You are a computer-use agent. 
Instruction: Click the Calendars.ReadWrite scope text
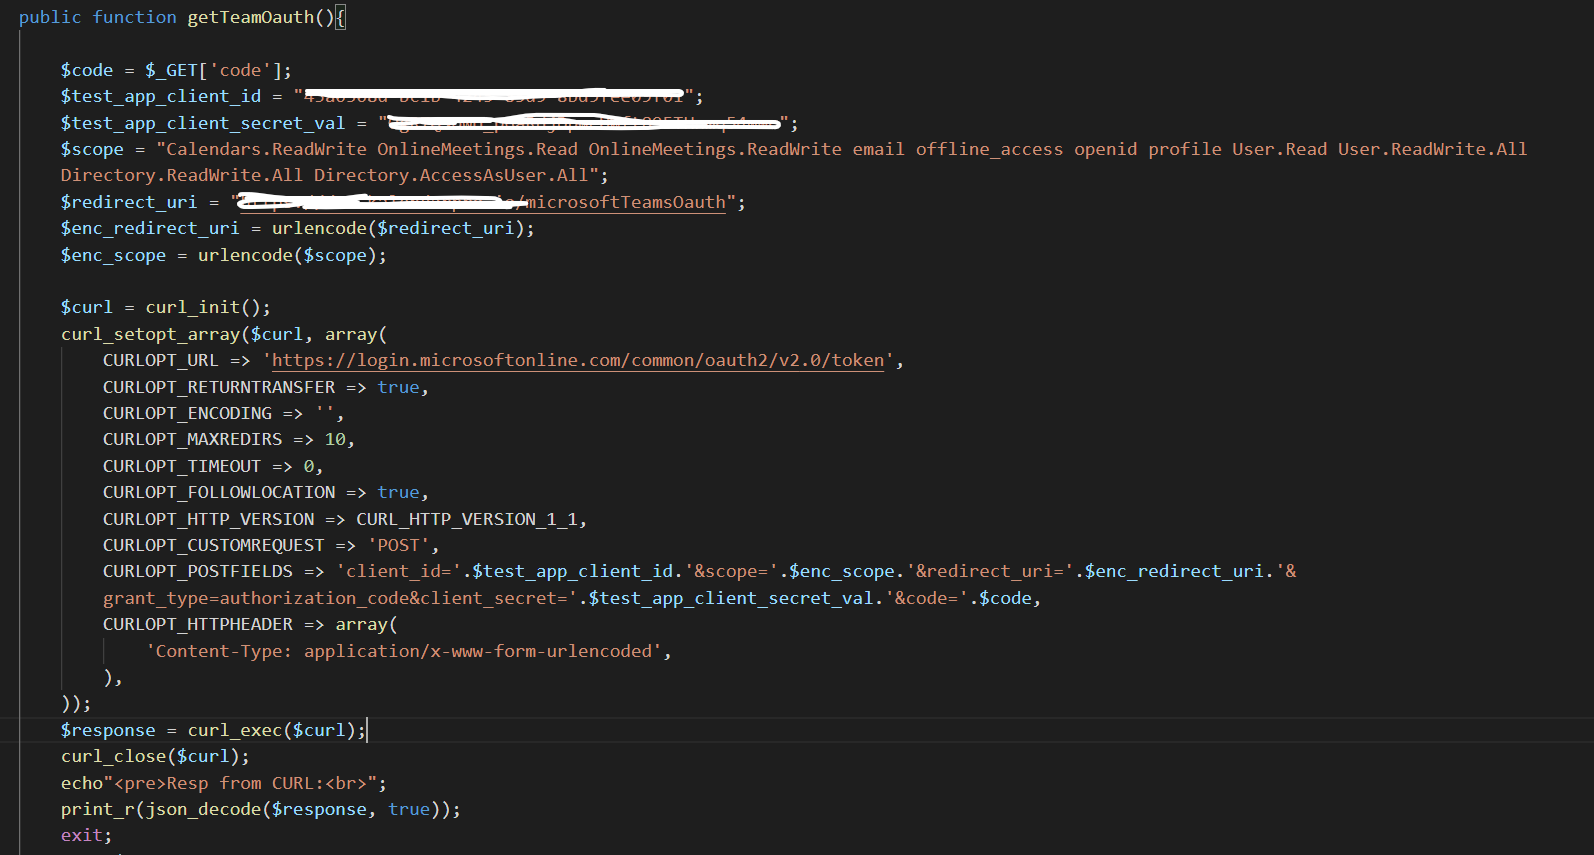pyautogui.click(x=266, y=149)
